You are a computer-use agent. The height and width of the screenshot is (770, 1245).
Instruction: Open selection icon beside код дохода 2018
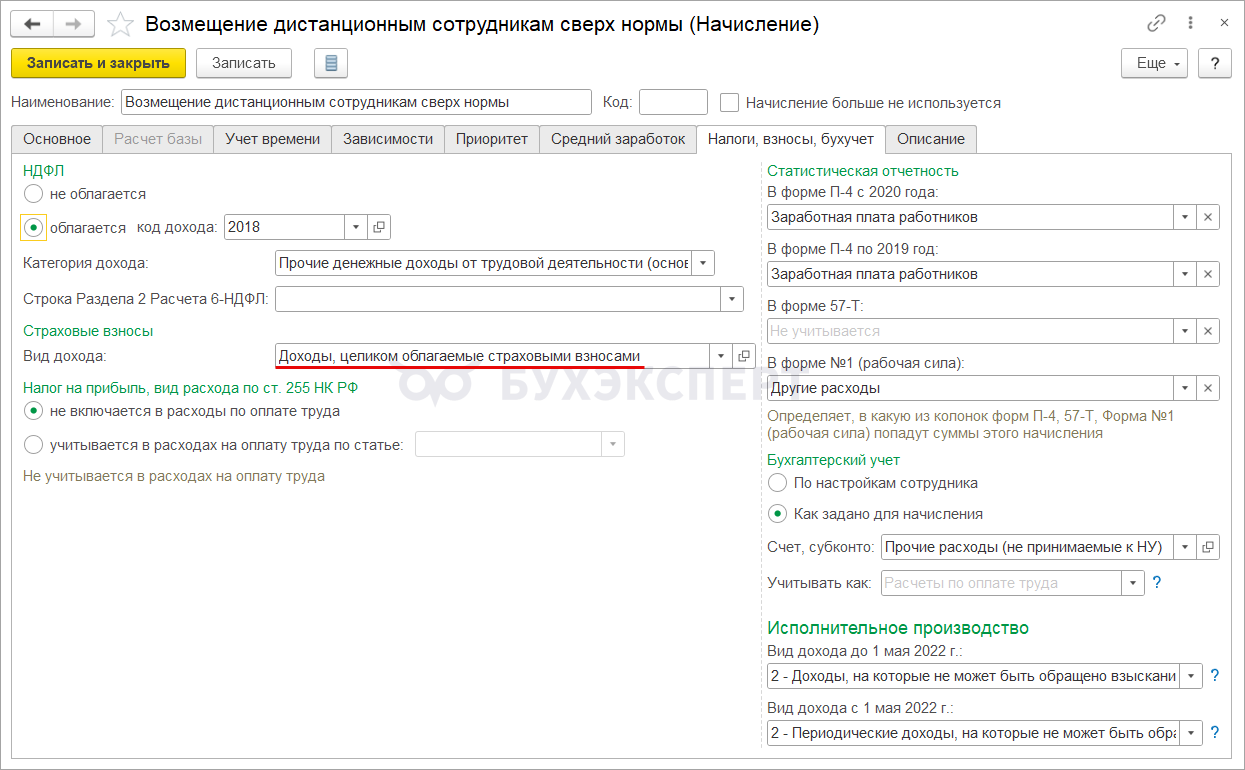379,227
